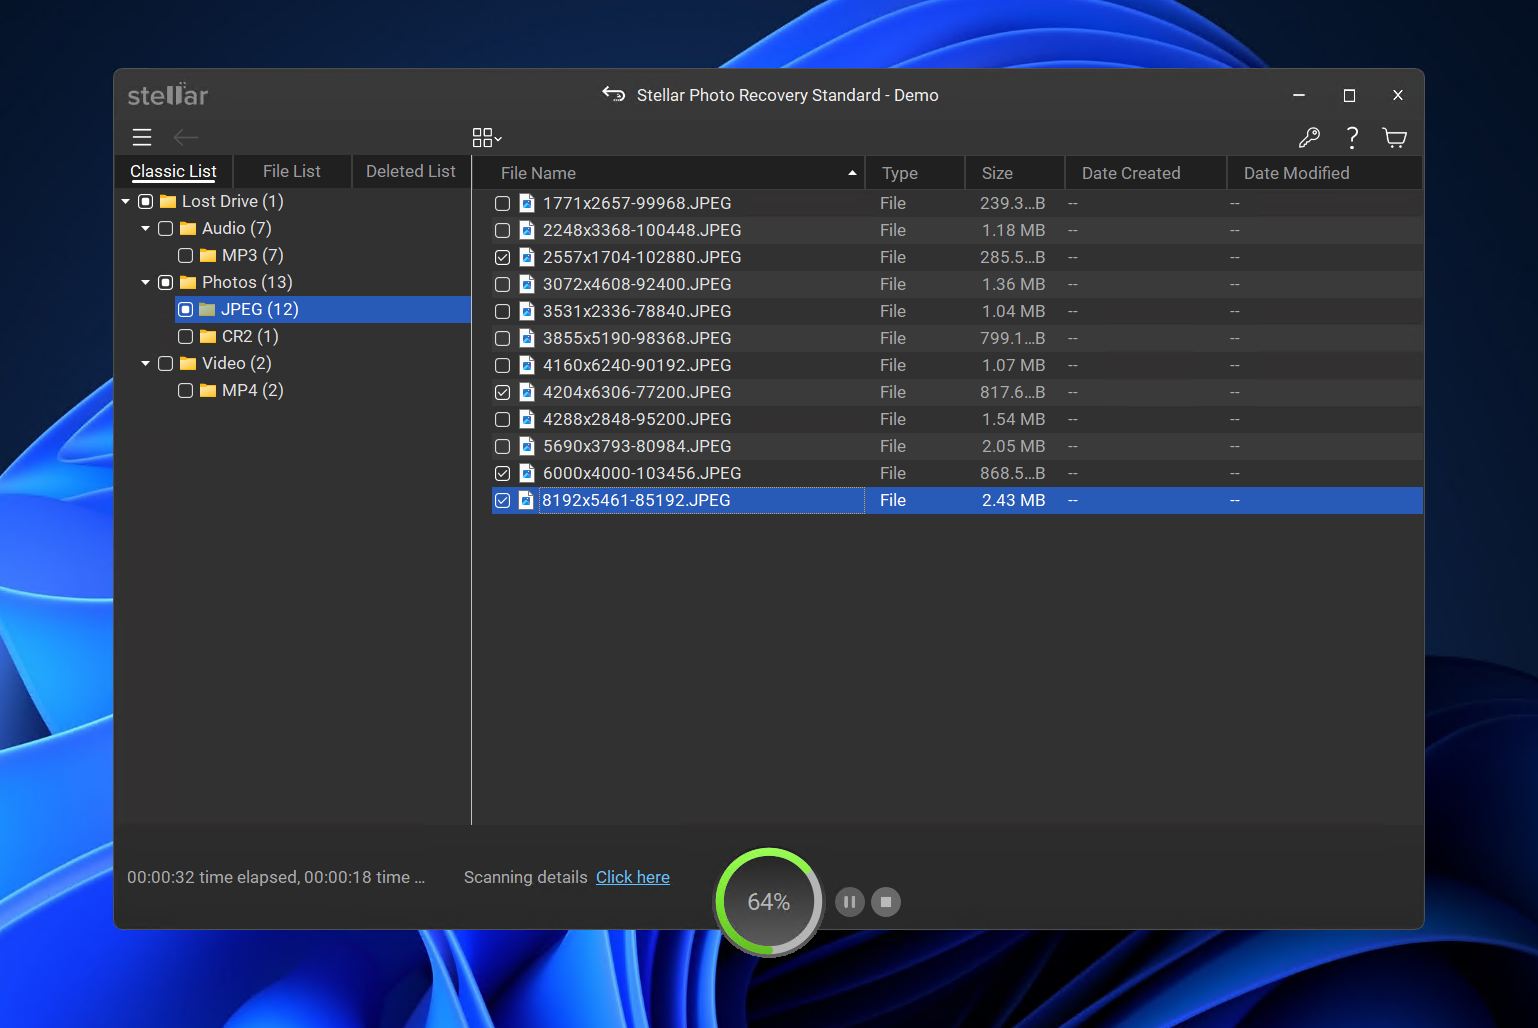Sort files by the Size column

997,172
